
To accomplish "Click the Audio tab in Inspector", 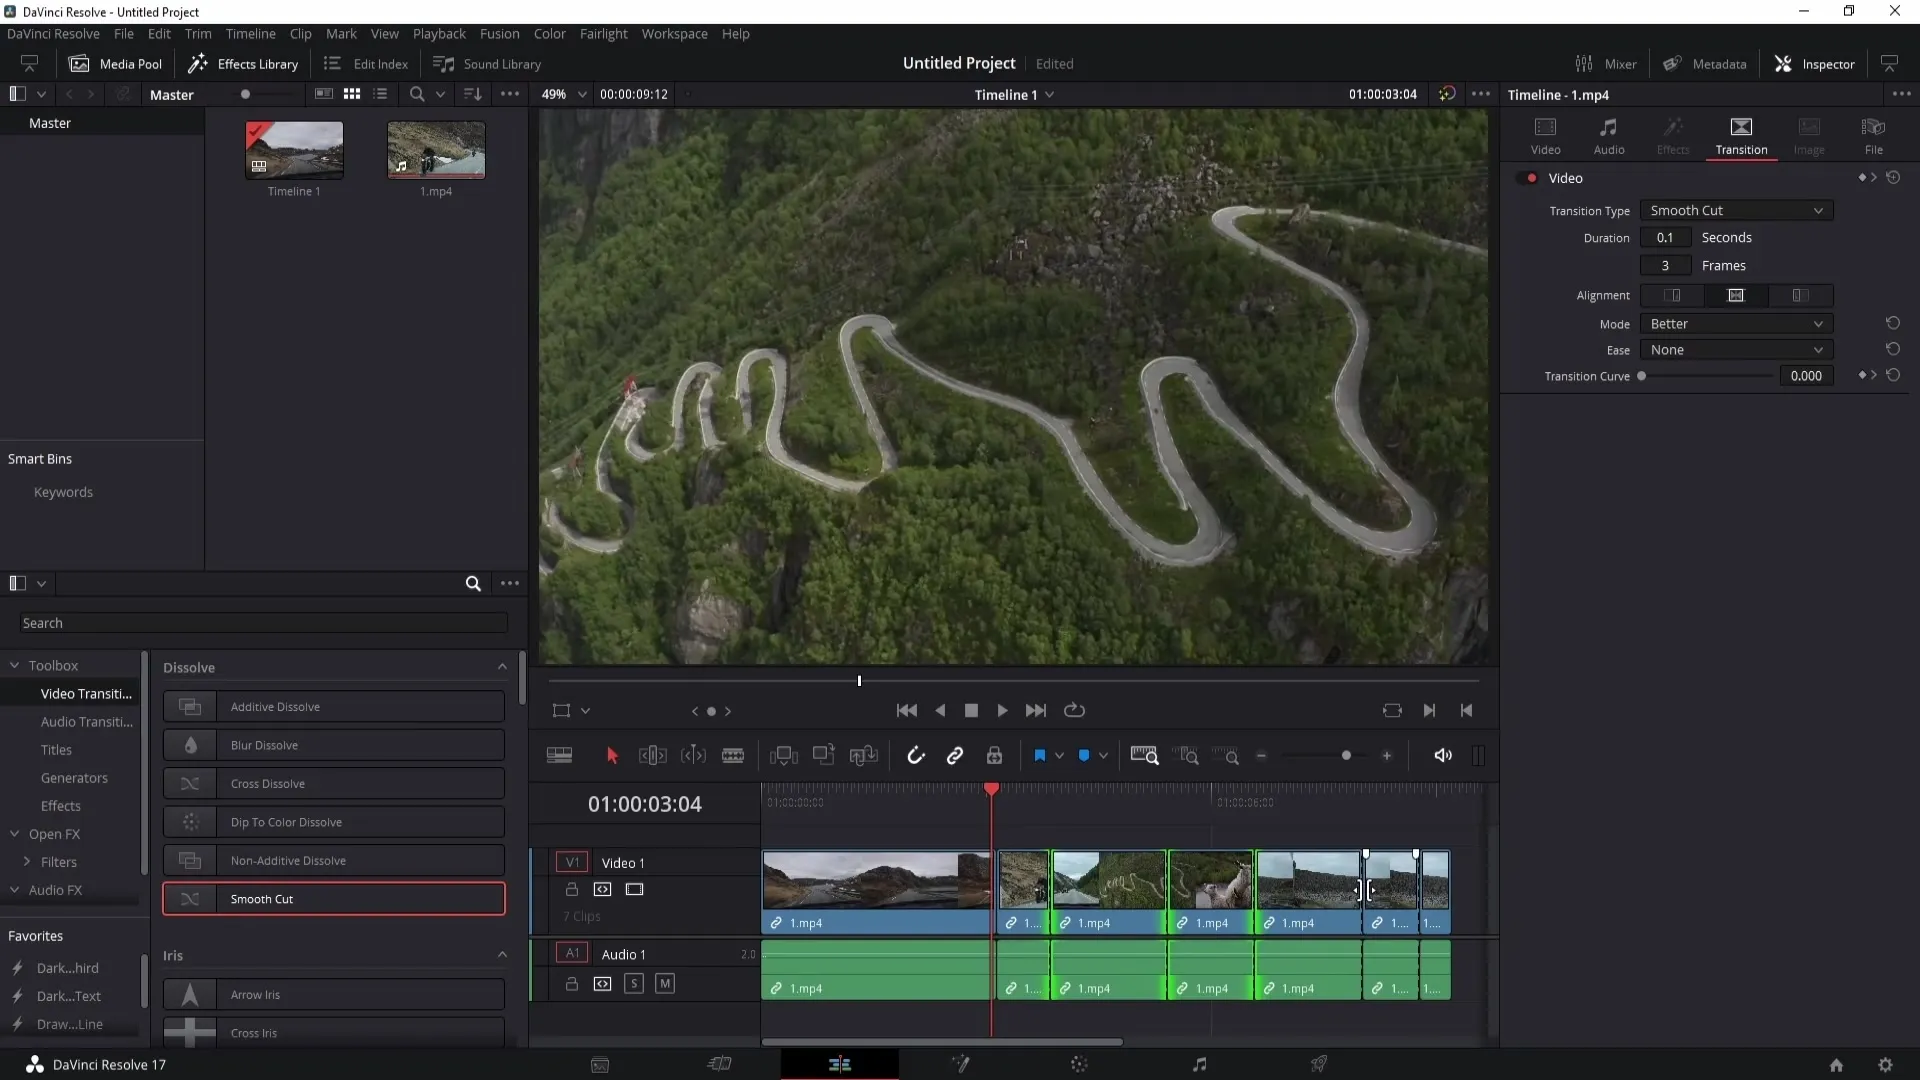I will pos(1609,132).
